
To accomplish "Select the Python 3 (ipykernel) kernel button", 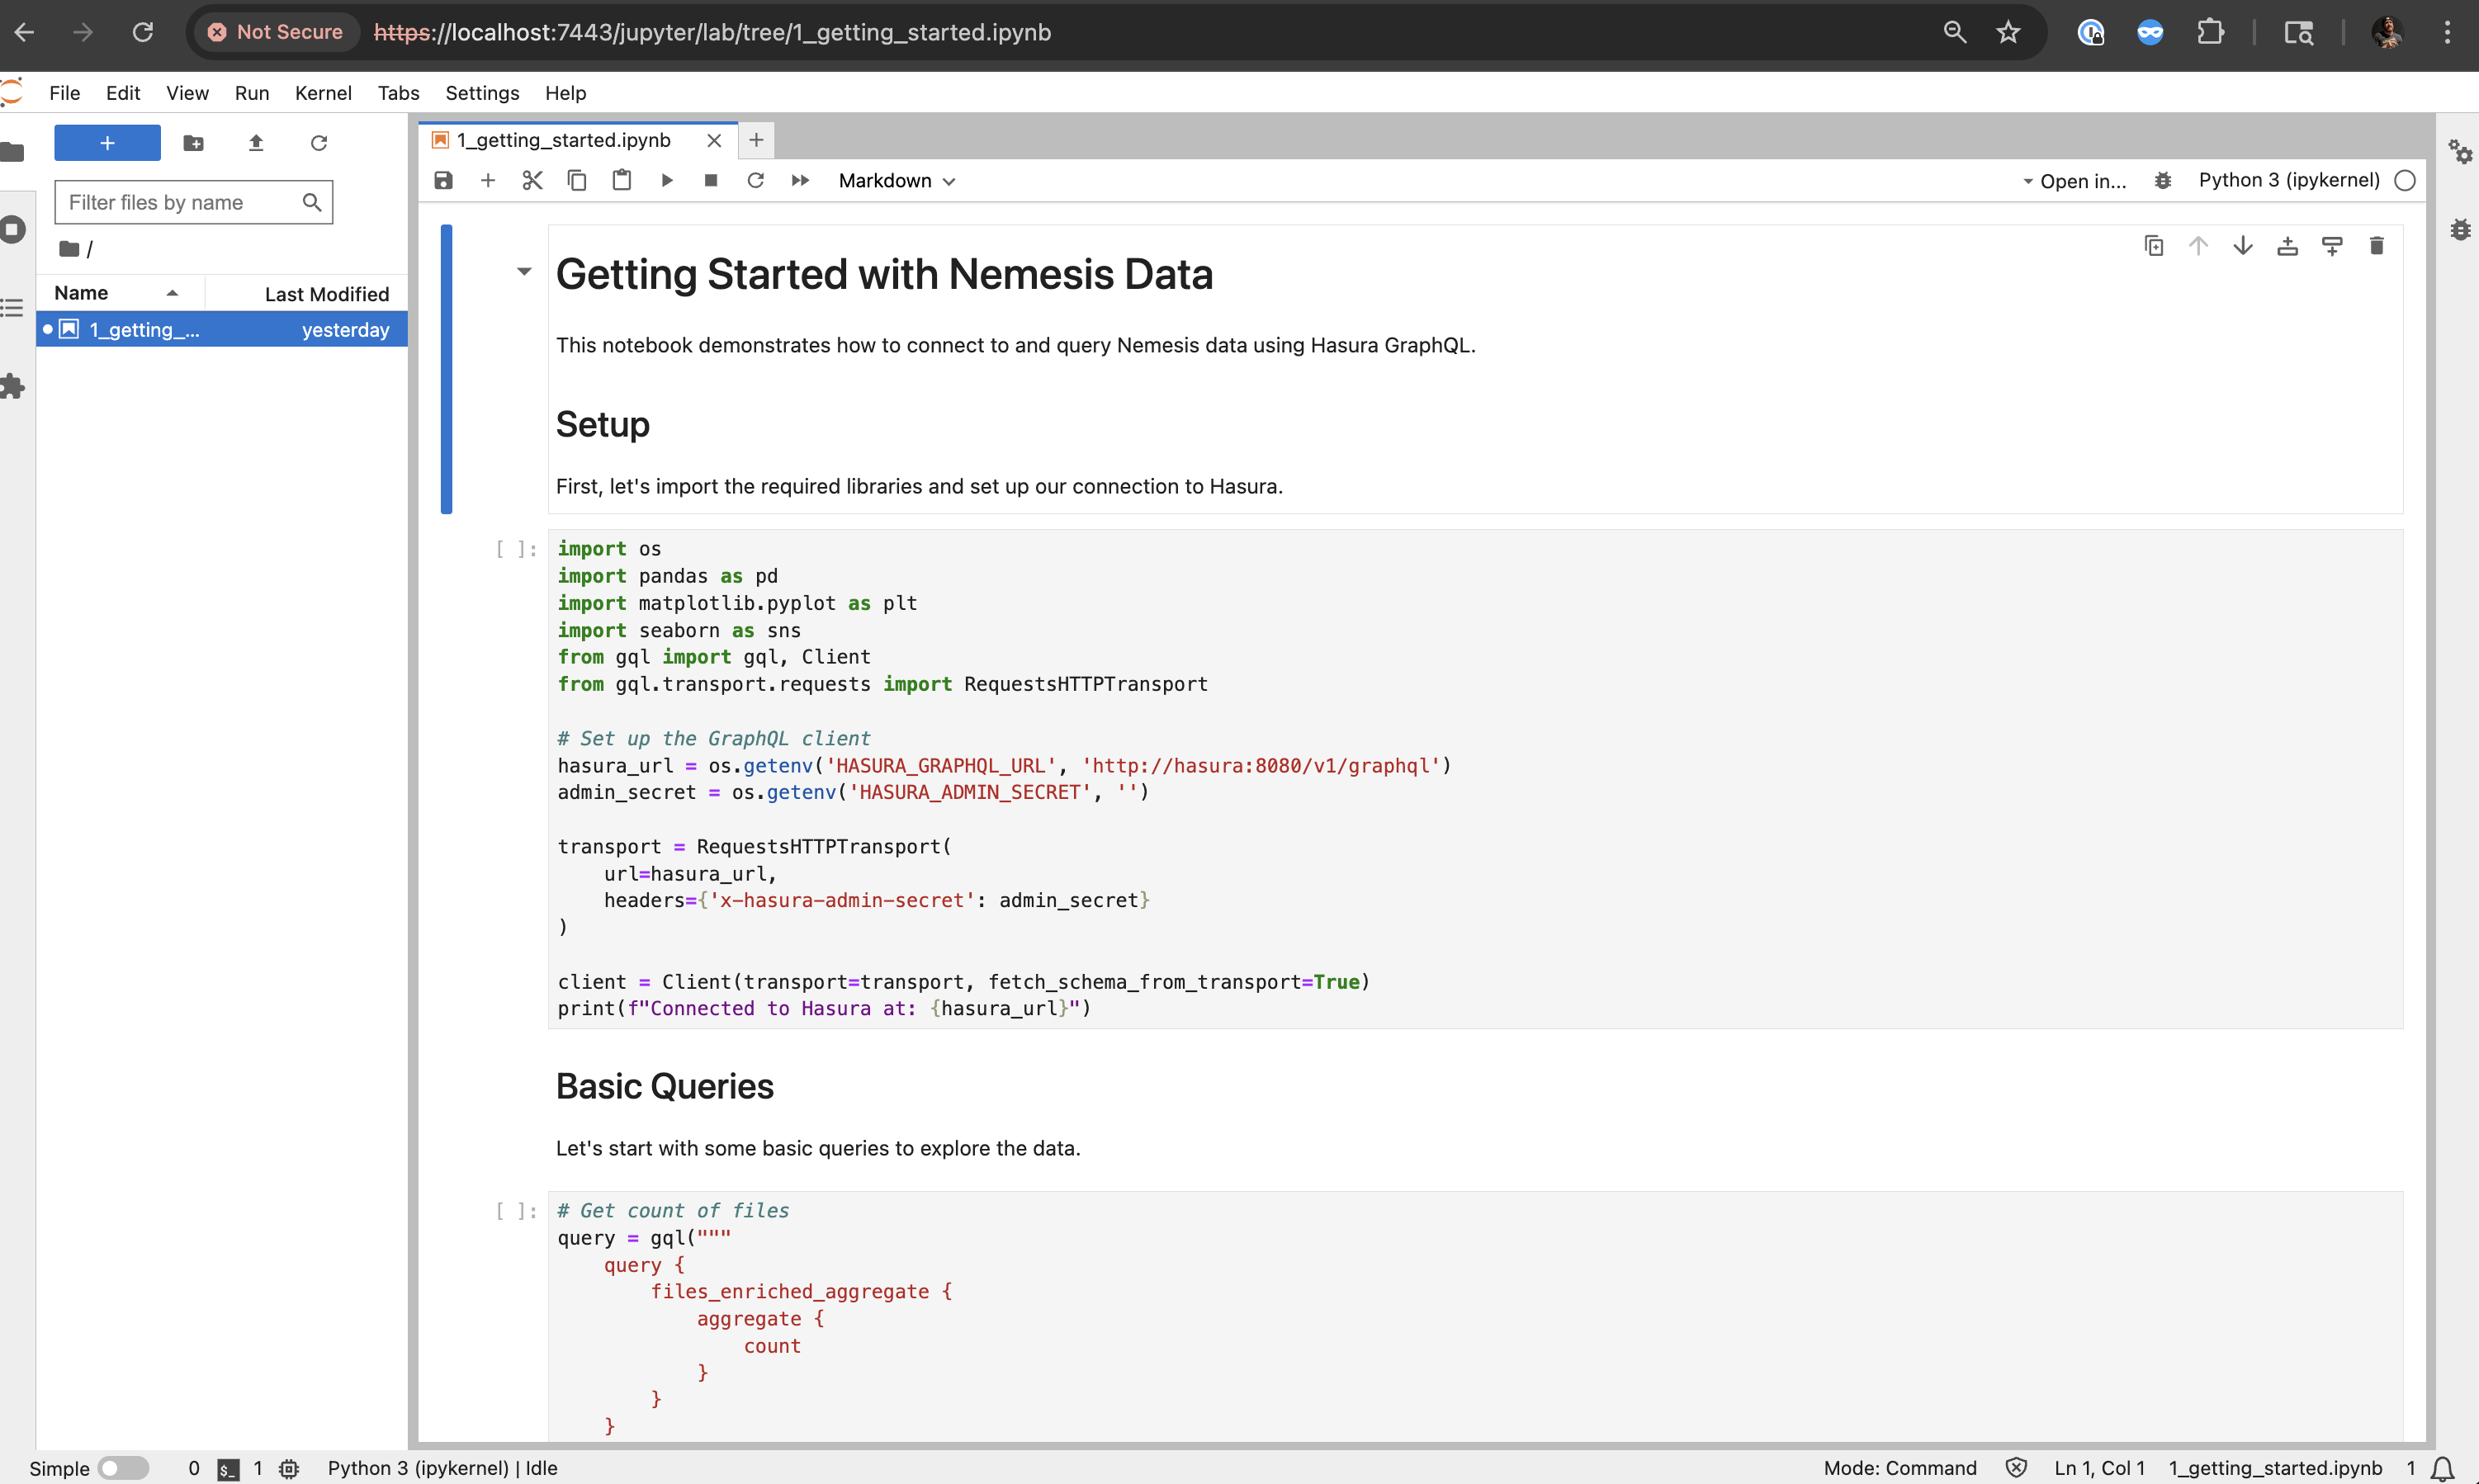I will (x=2290, y=181).
